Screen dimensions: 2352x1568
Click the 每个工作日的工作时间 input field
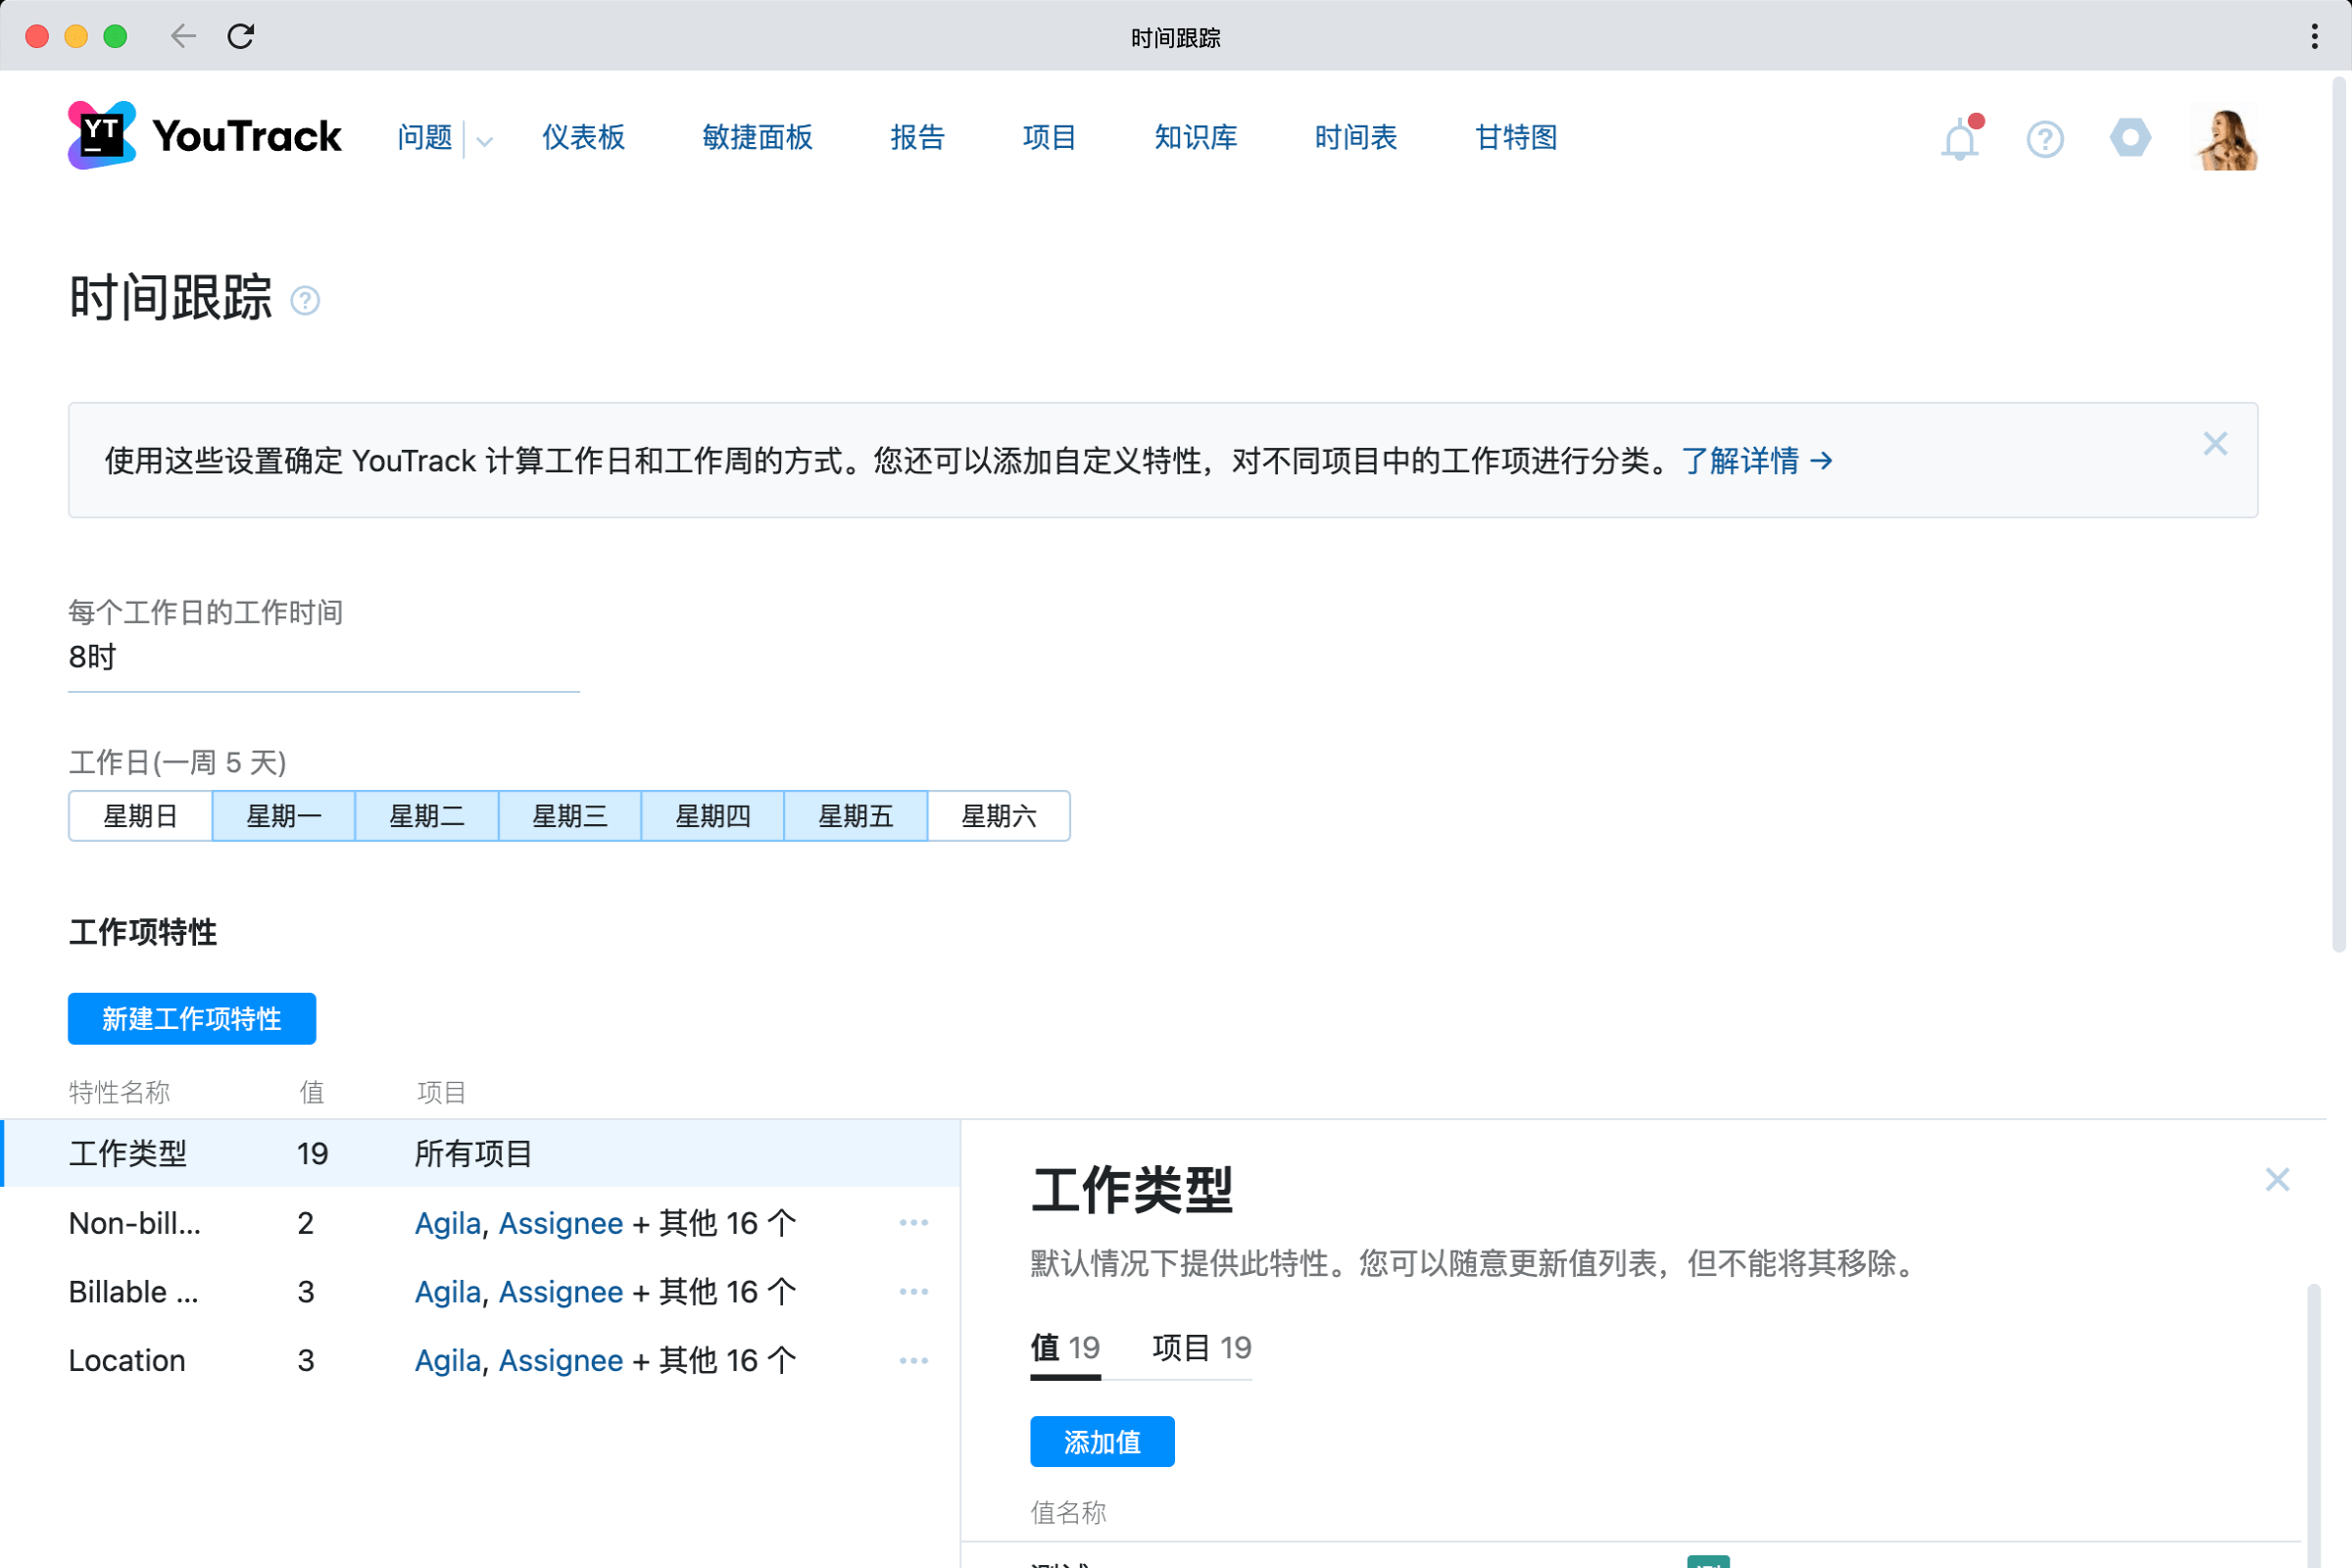click(x=323, y=658)
